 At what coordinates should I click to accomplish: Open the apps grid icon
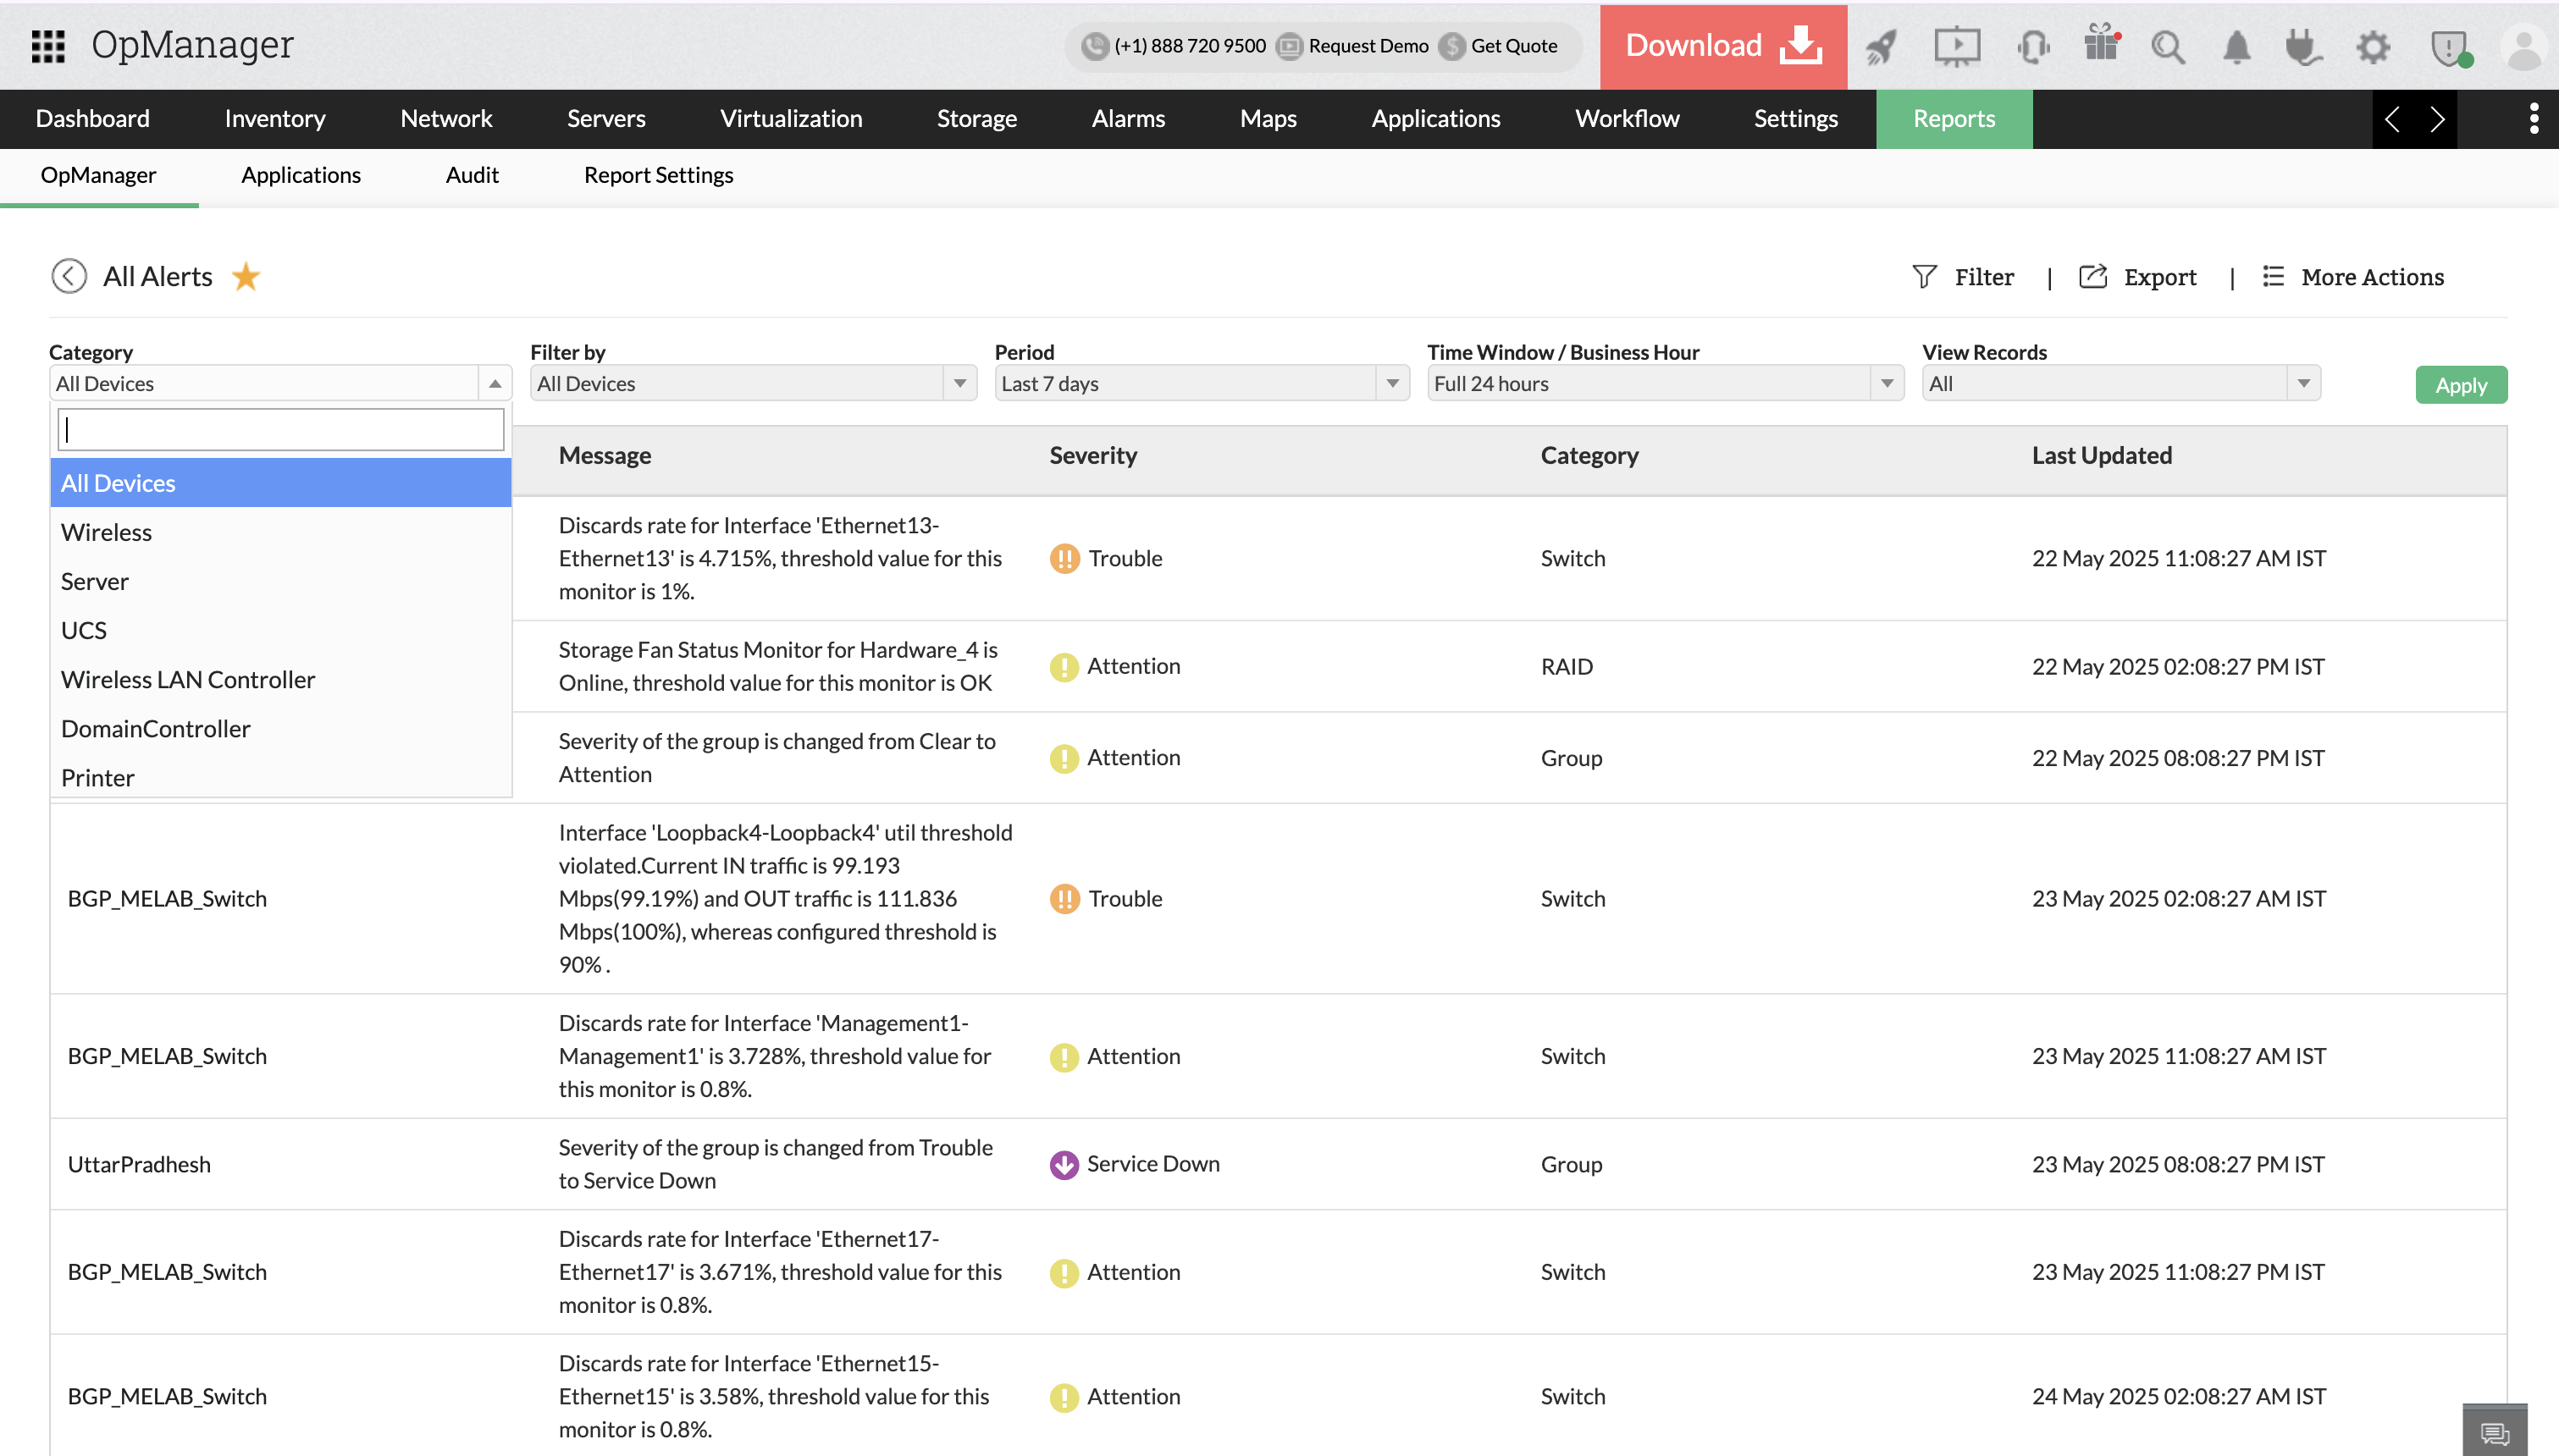[48, 45]
